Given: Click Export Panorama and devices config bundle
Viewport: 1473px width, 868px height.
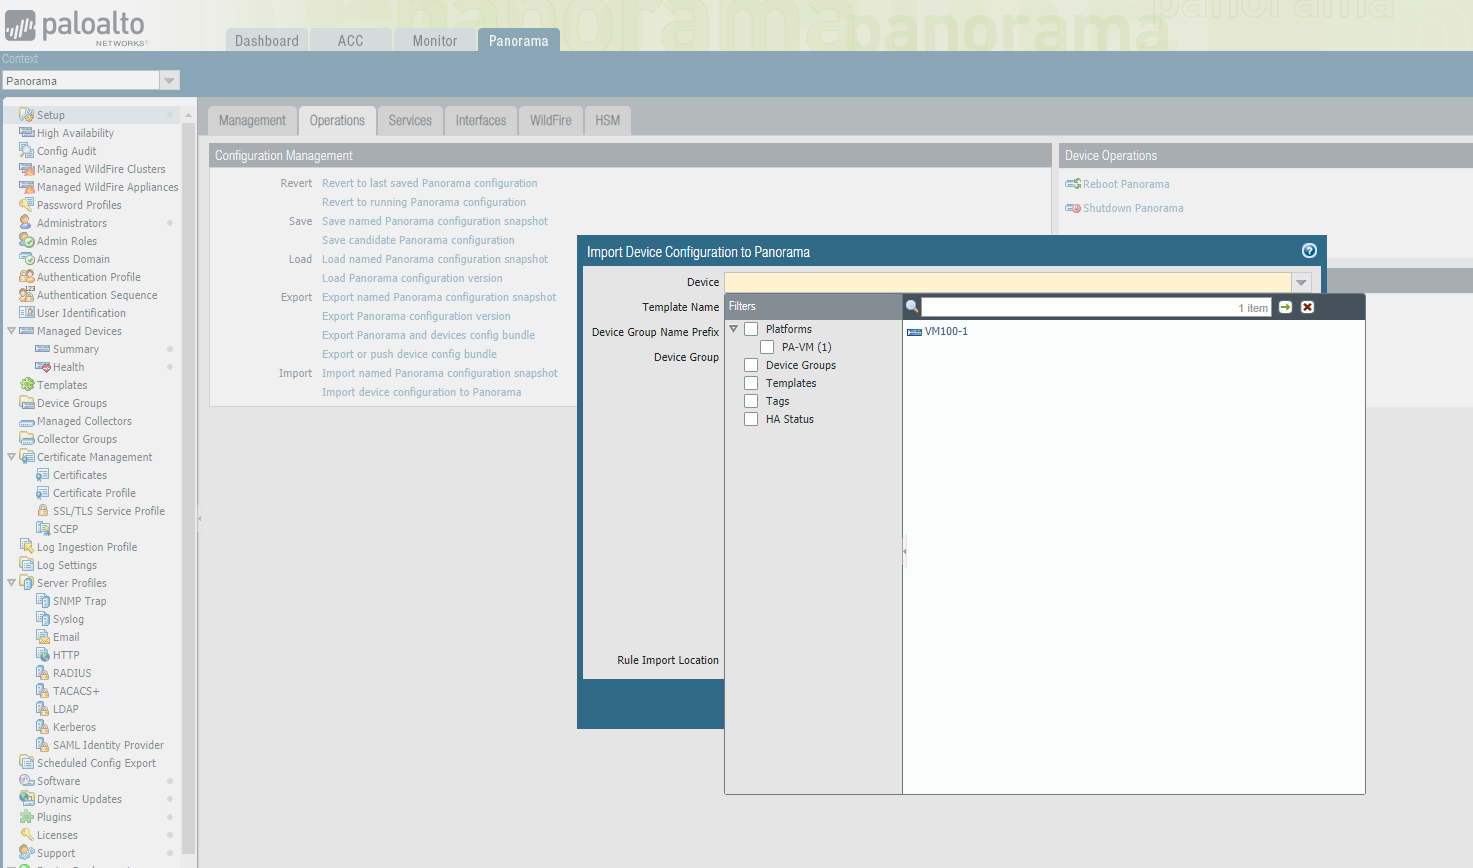Looking at the screenshot, I should [x=428, y=335].
